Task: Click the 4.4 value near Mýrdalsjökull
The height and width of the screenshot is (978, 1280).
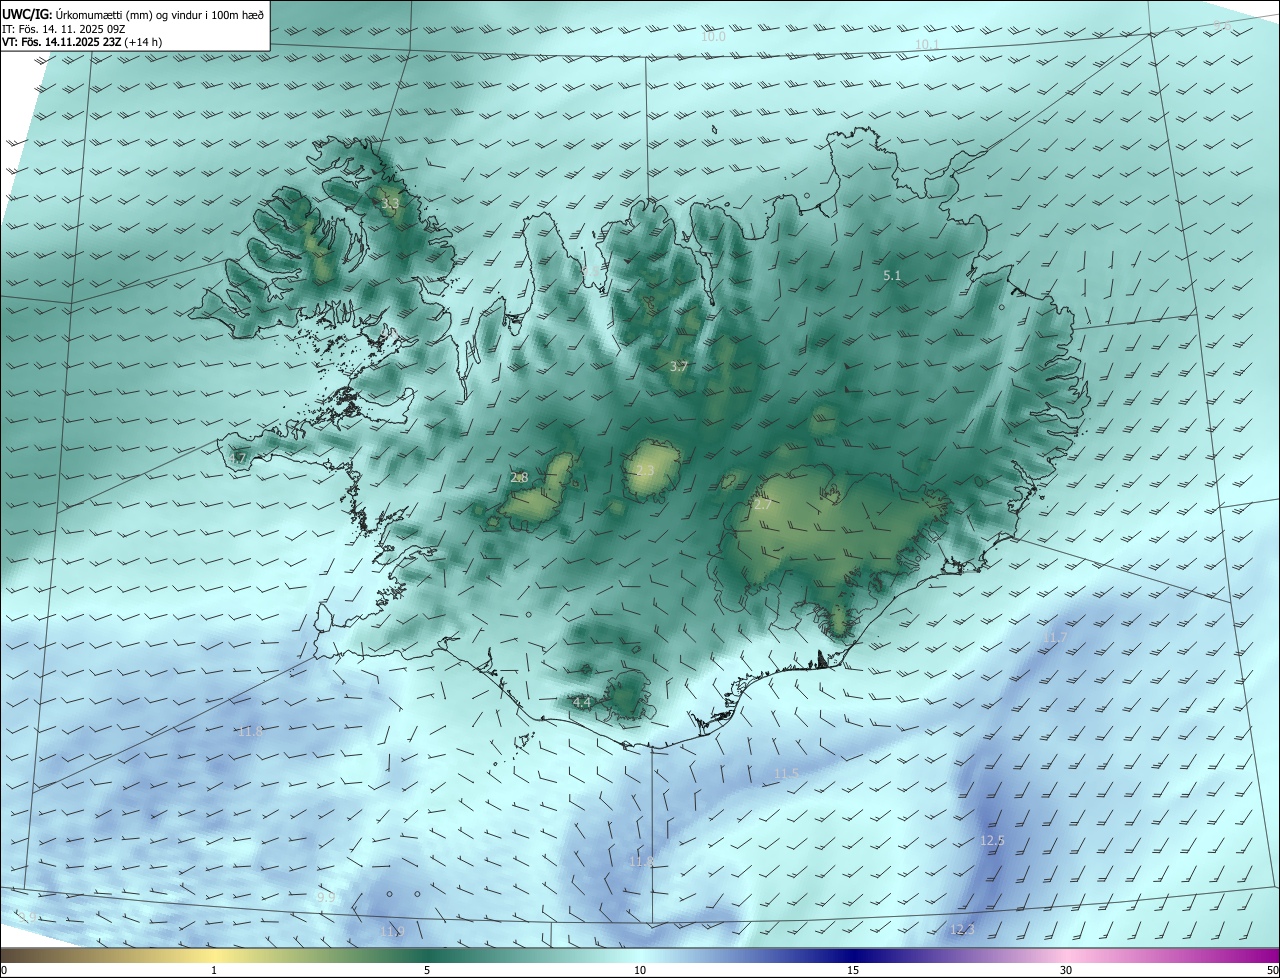Action: (x=582, y=703)
